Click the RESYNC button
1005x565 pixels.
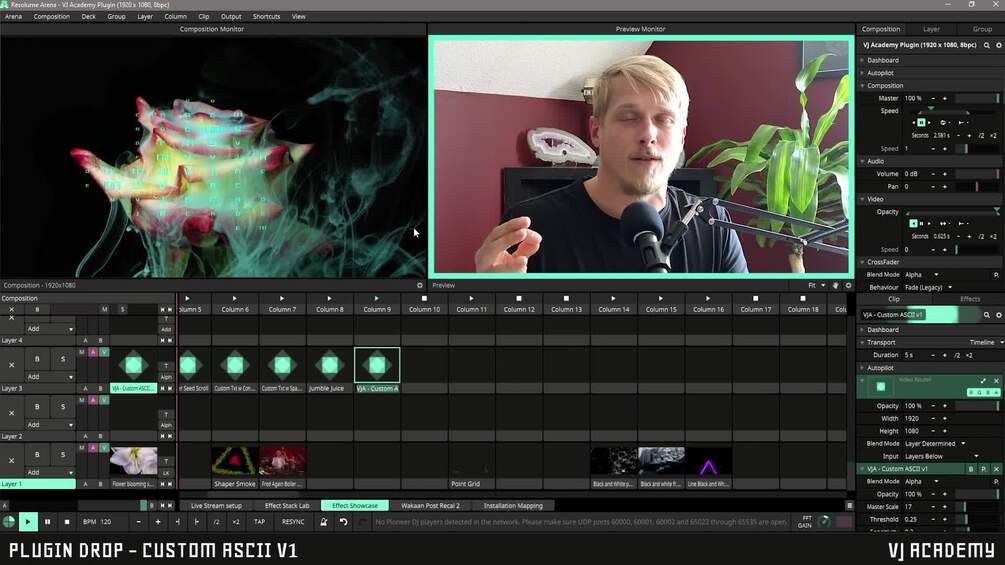coord(293,522)
